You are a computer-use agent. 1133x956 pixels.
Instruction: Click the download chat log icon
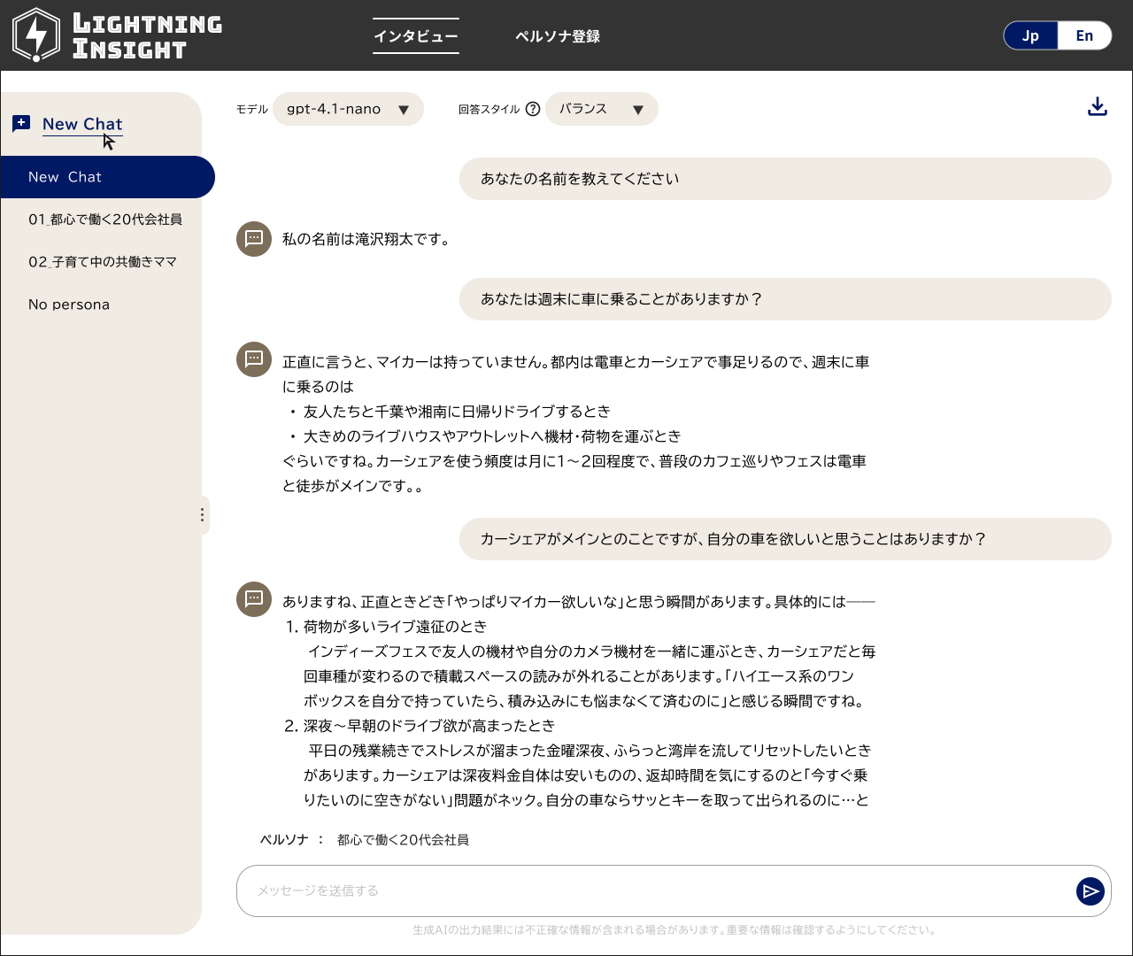[x=1097, y=105]
